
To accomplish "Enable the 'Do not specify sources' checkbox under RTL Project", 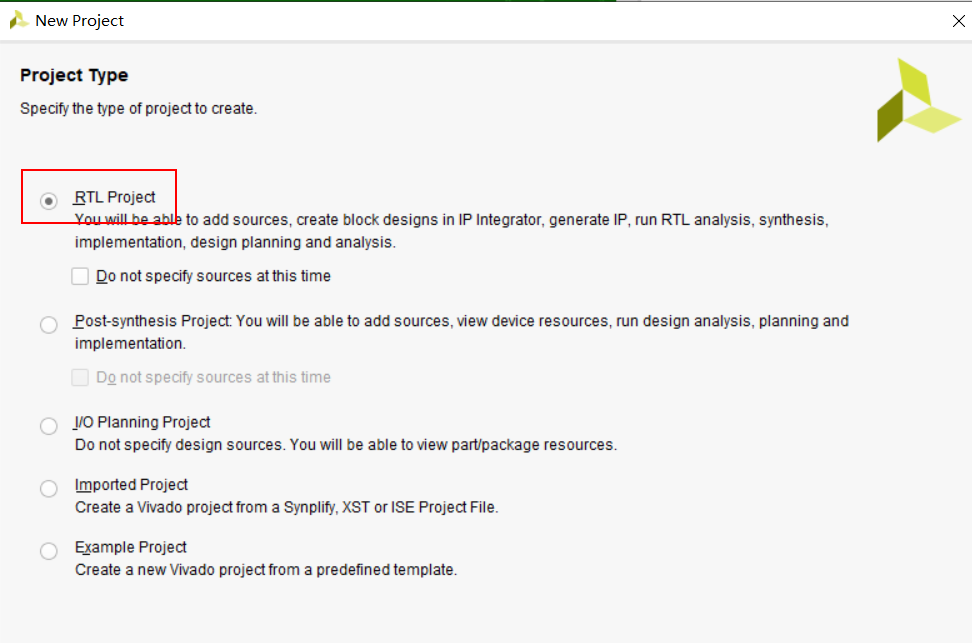I will pyautogui.click(x=80, y=276).
